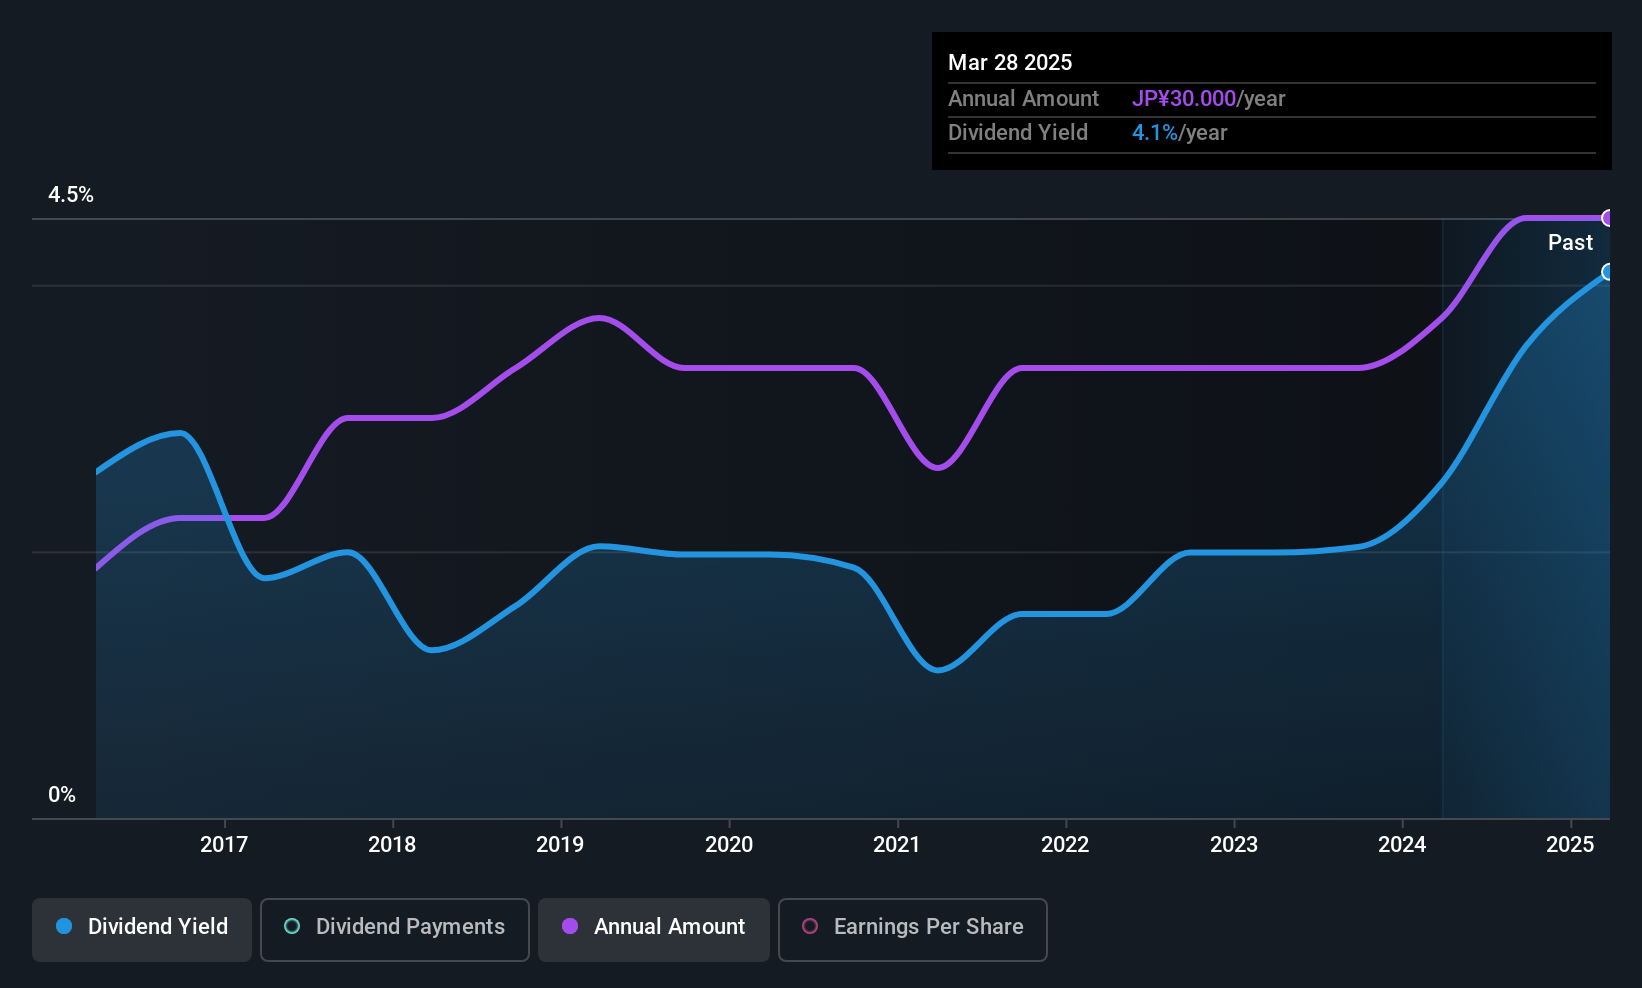Click the blue endpoint marker of Dividend Yield line
The width and height of the screenshot is (1642, 988).
coord(1608,272)
